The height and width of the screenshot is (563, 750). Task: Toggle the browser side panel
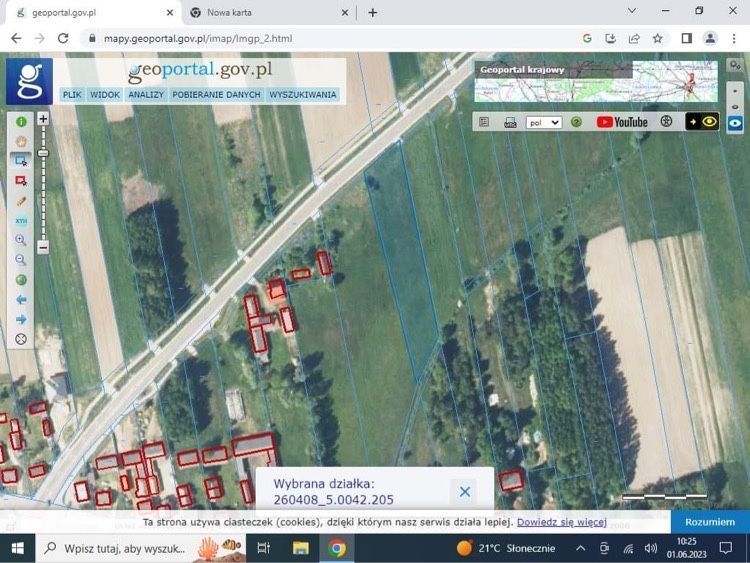687,38
